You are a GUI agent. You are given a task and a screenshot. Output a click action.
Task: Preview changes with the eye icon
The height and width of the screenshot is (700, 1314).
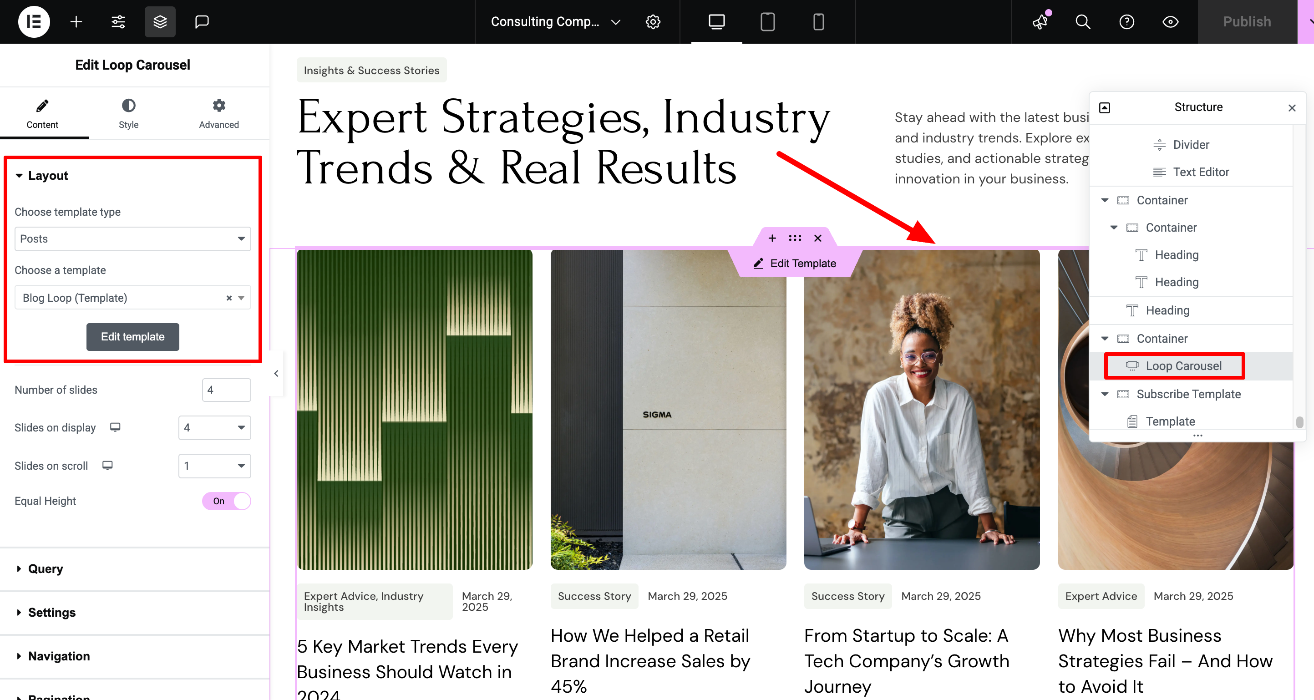(1171, 22)
